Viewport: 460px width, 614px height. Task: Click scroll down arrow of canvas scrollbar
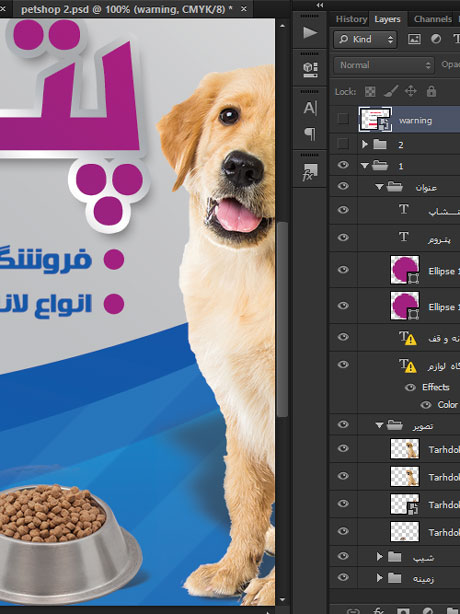tap(282, 600)
